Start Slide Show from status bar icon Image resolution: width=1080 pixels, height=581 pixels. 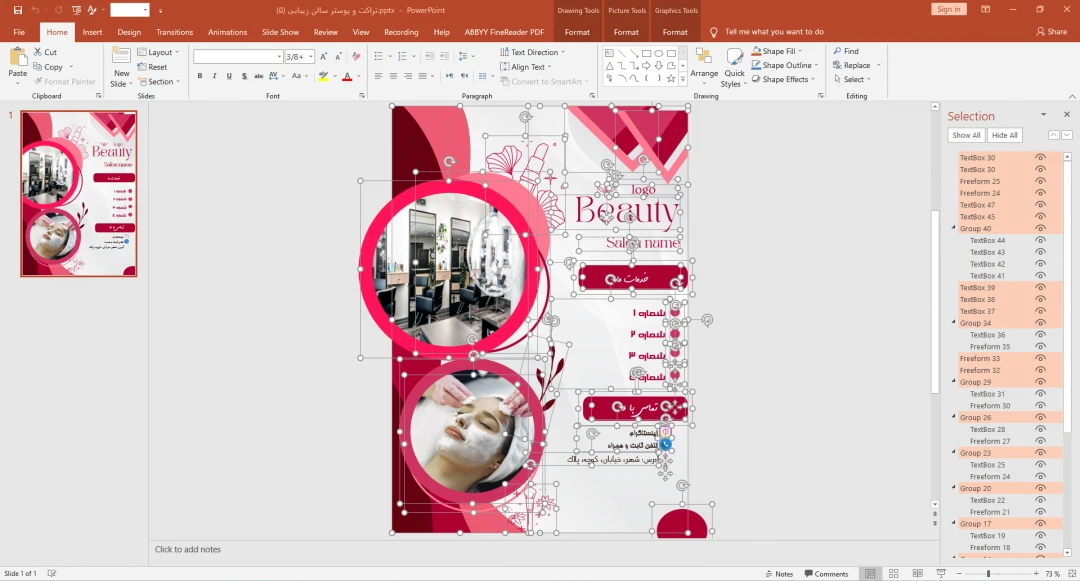(940, 574)
